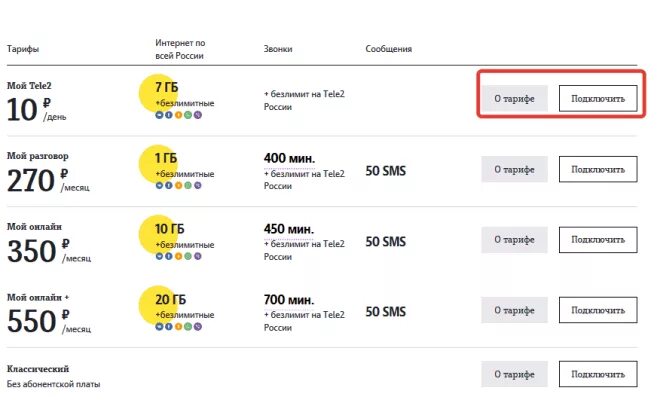Click the WhatsApp icon in Мой разговор row
660x403 pixels.
[x=189, y=185]
